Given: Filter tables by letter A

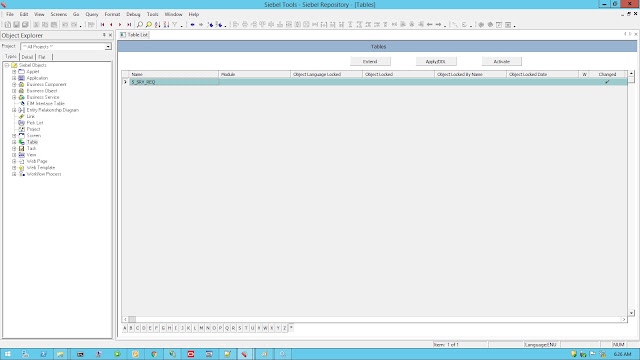Looking at the screenshot, I should (x=125, y=328).
